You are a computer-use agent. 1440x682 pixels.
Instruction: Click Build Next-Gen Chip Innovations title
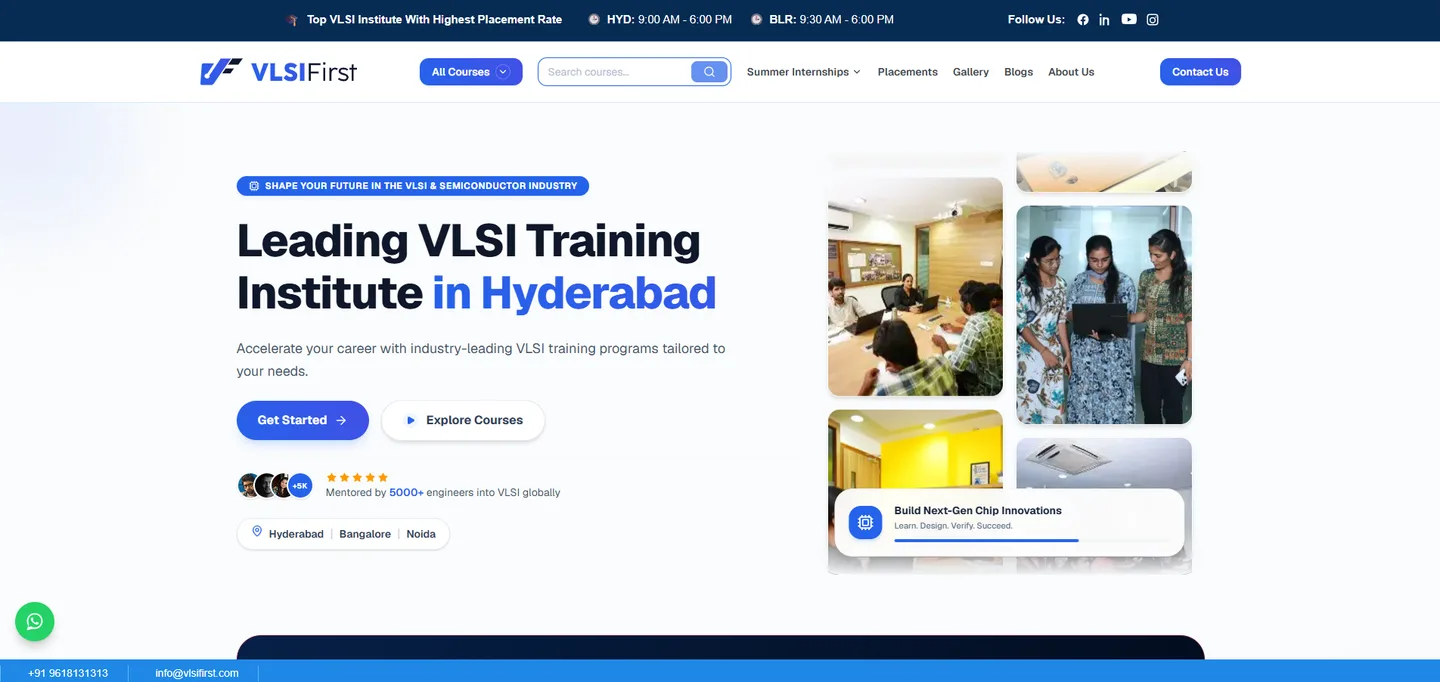click(x=978, y=511)
